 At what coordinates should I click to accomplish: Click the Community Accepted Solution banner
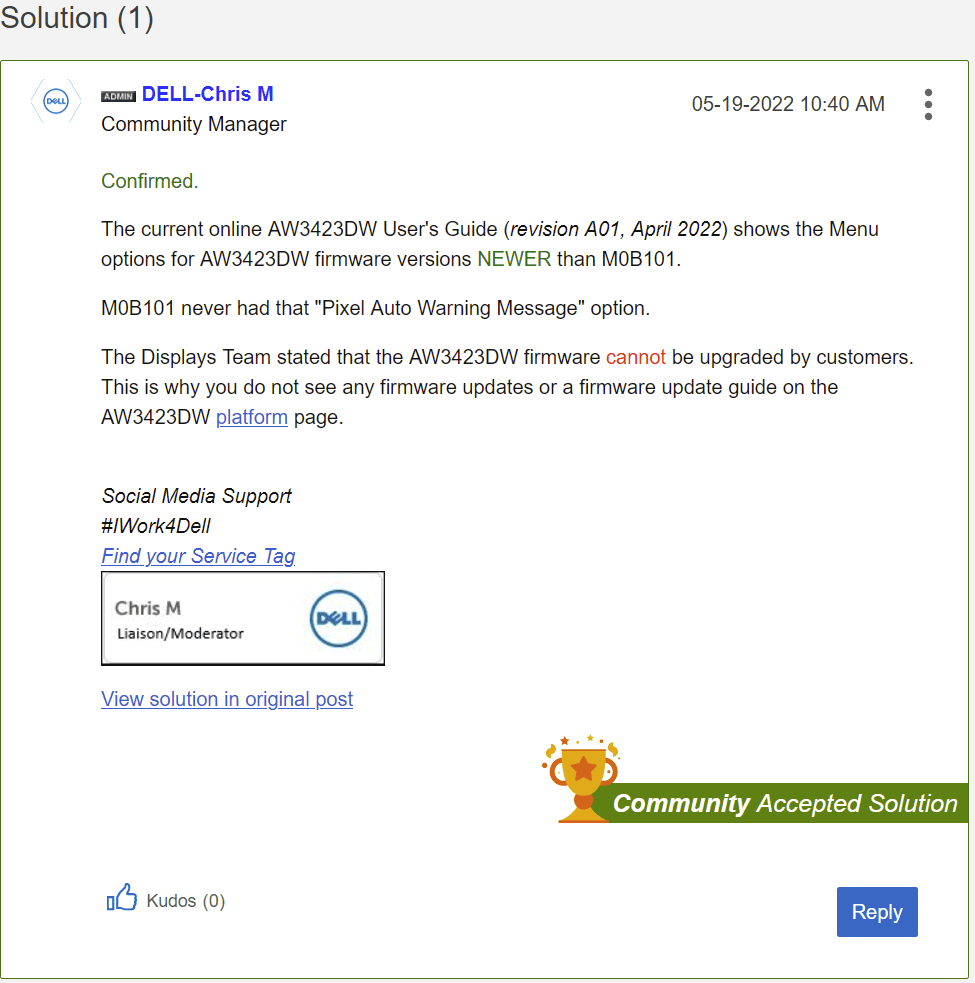[x=784, y=803]
